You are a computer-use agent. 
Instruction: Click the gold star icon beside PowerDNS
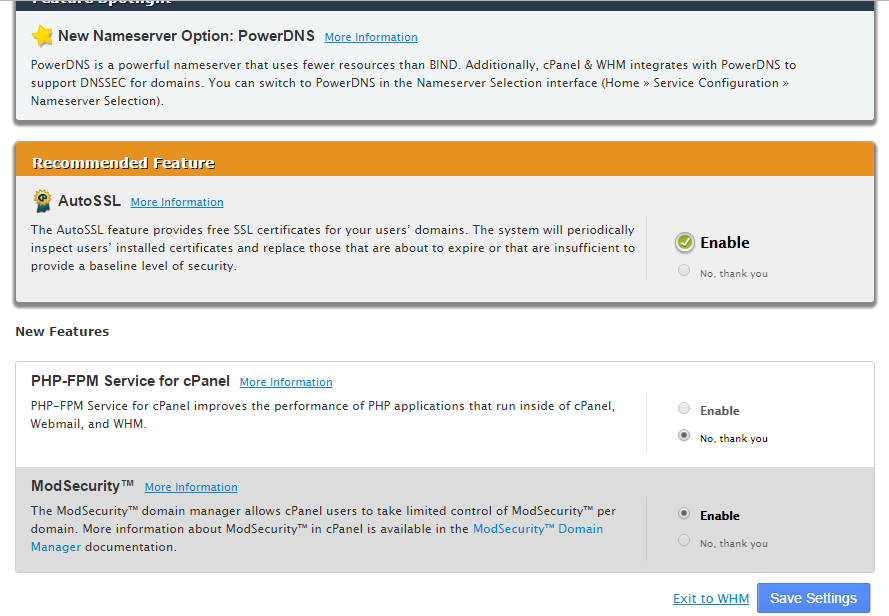point(42,37)
